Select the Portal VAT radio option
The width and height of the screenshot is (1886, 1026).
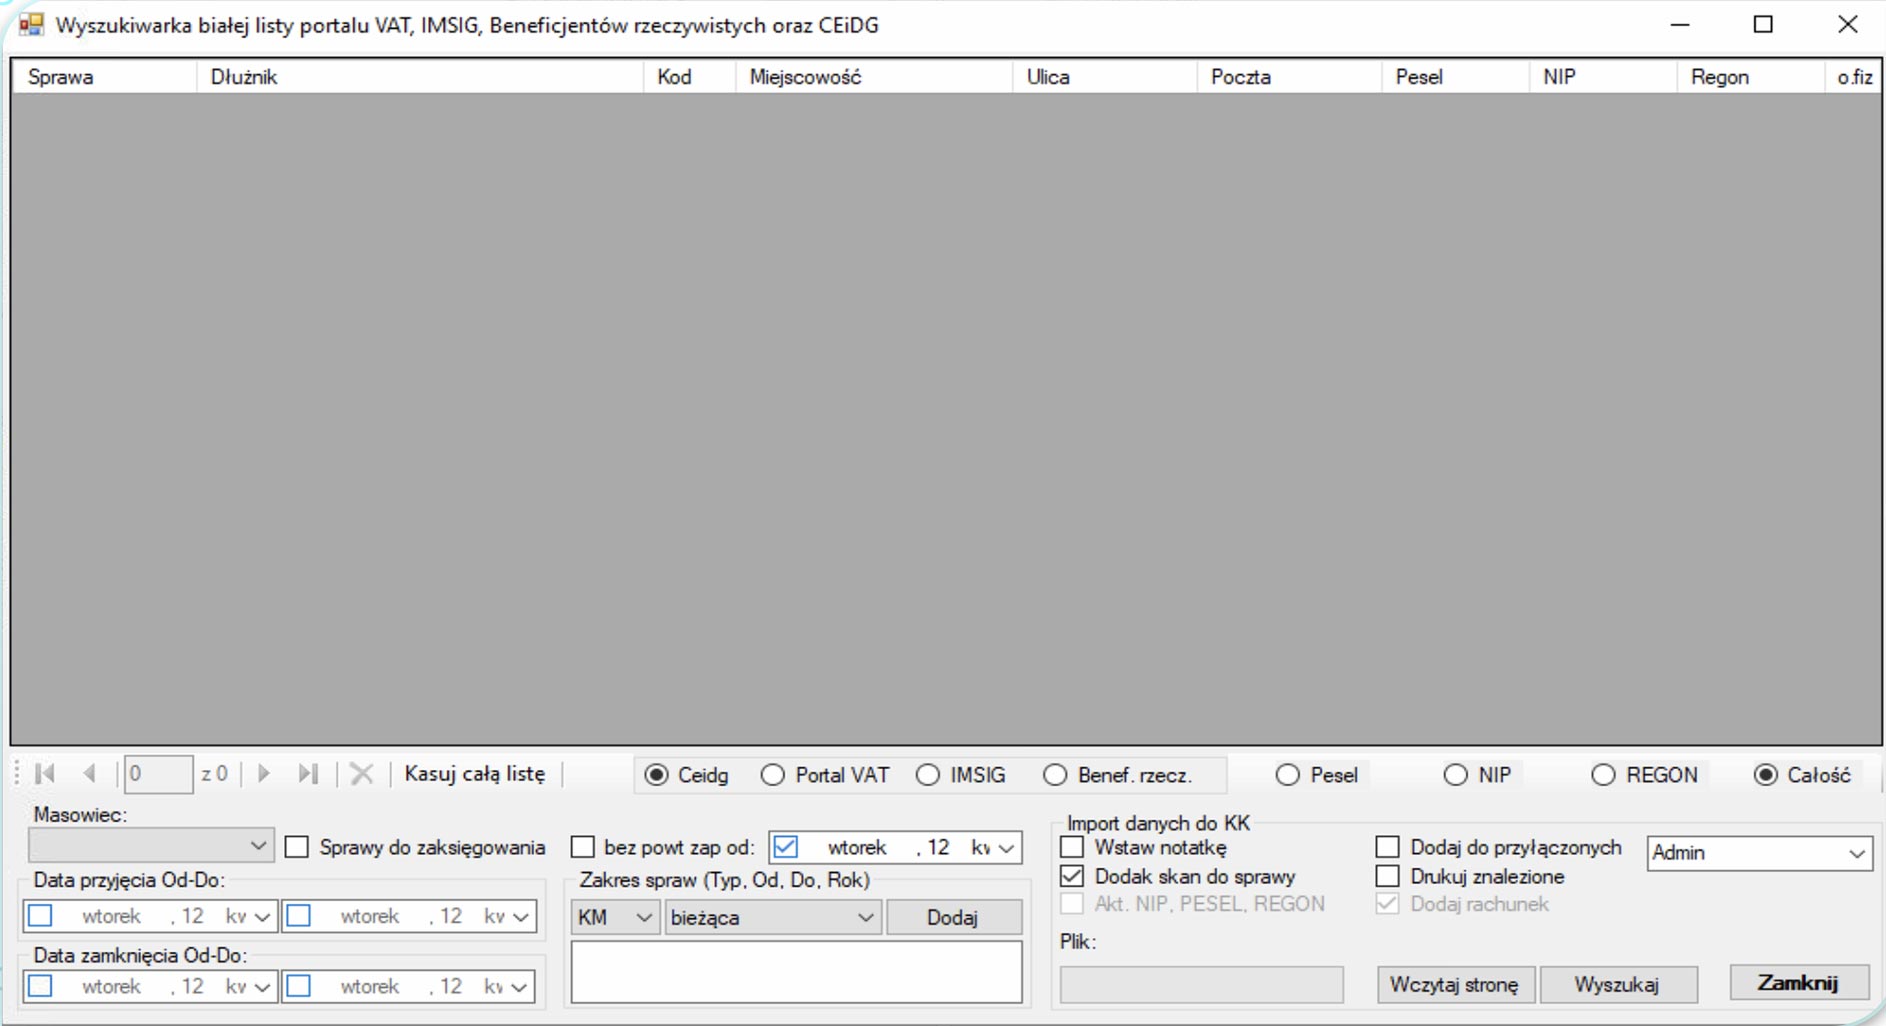[x=773, y=776]
